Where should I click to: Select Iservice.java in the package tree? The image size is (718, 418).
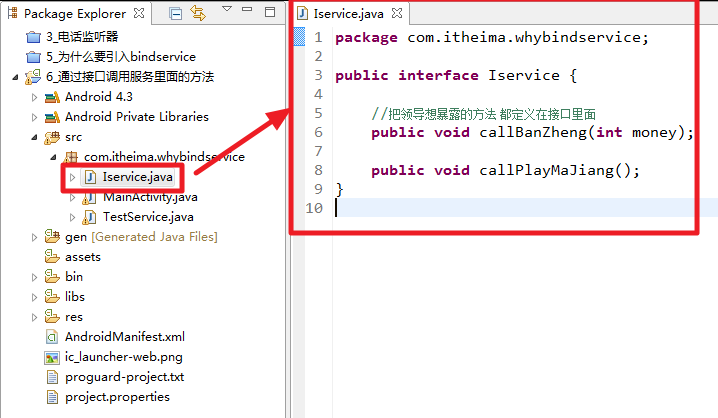pyautogui.click(x=137, y=177)
